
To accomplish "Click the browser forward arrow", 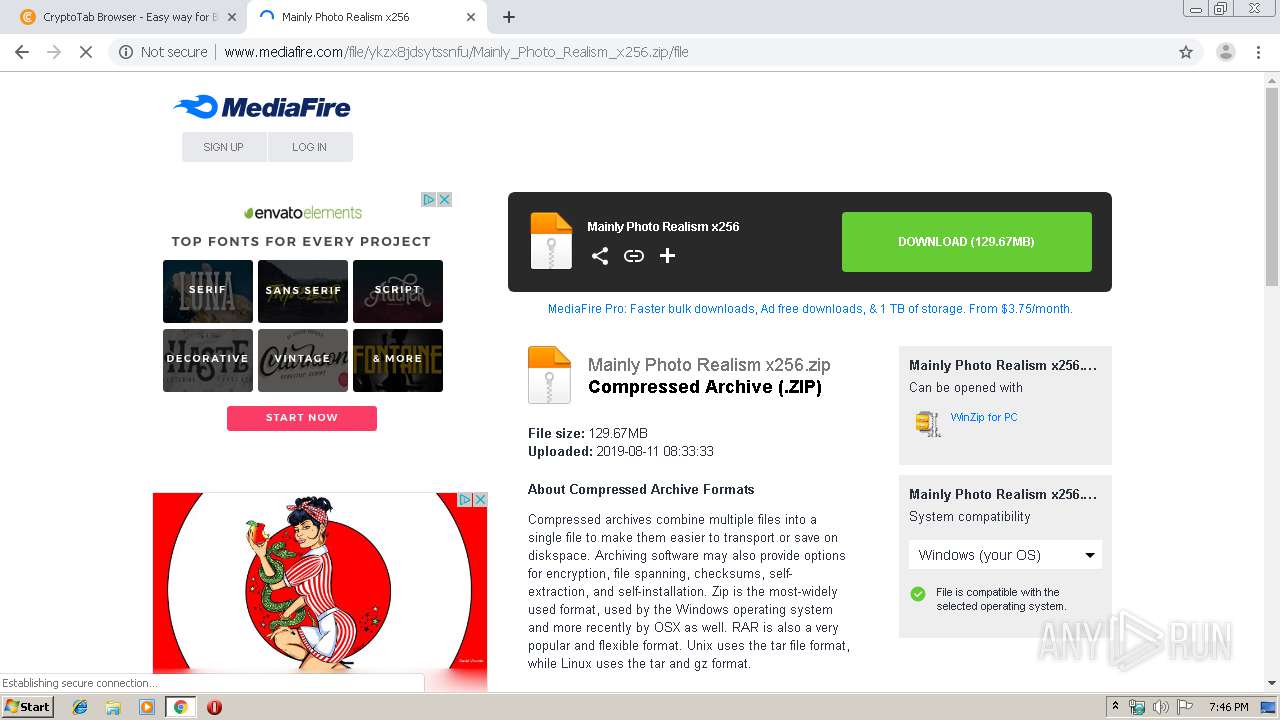I will pos(54,52).
